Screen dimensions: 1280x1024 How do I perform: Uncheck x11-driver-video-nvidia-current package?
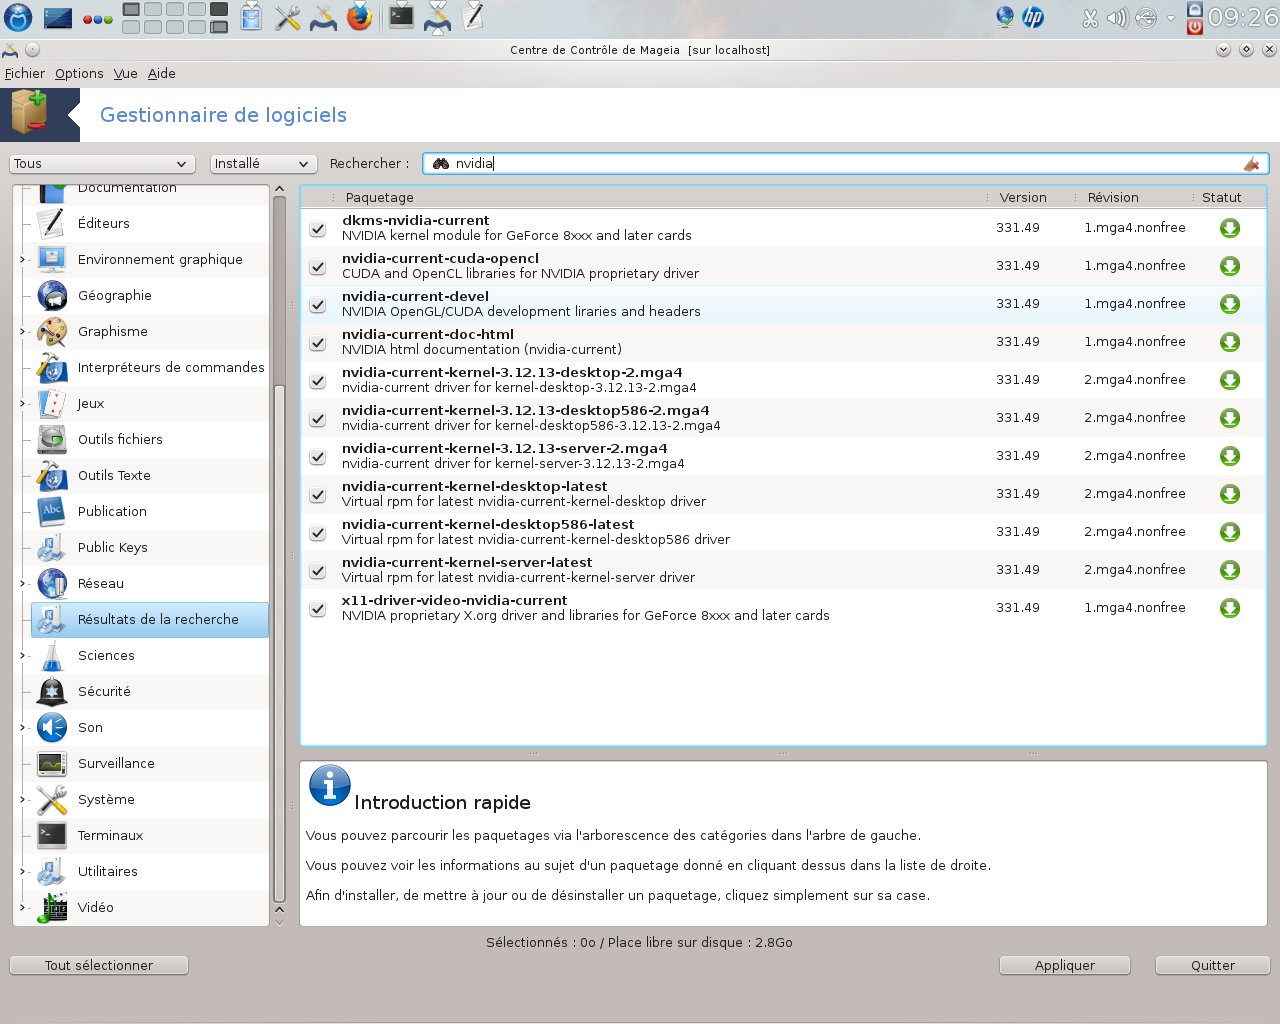coord(318,609)
